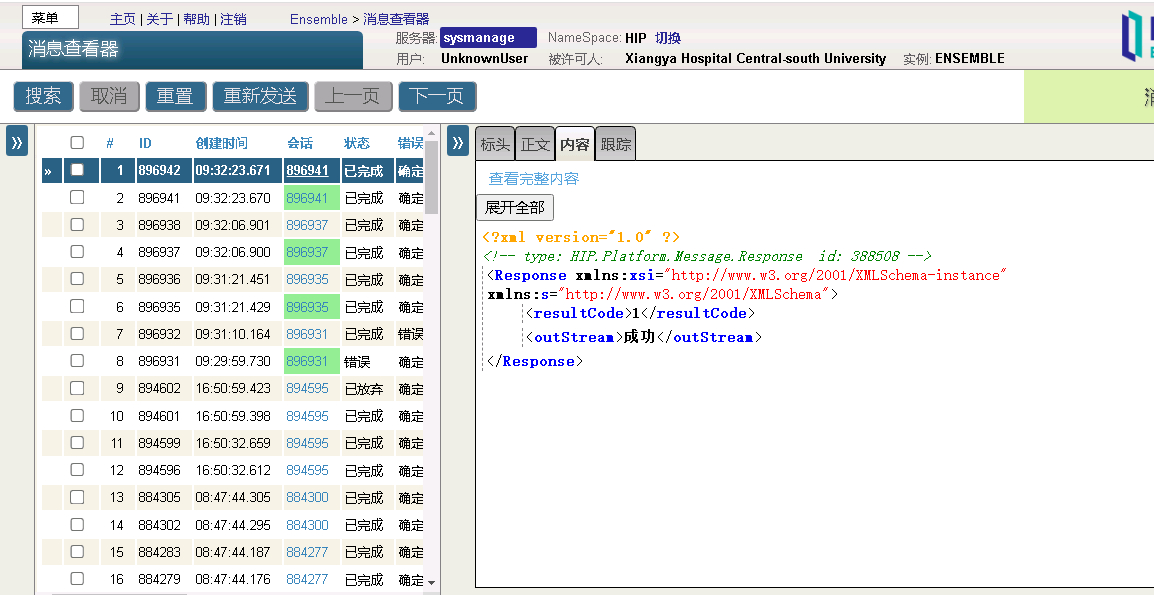Click the 重新发送 button
The width and height of the screenshot is (1154, 595).
click(260, 96)
